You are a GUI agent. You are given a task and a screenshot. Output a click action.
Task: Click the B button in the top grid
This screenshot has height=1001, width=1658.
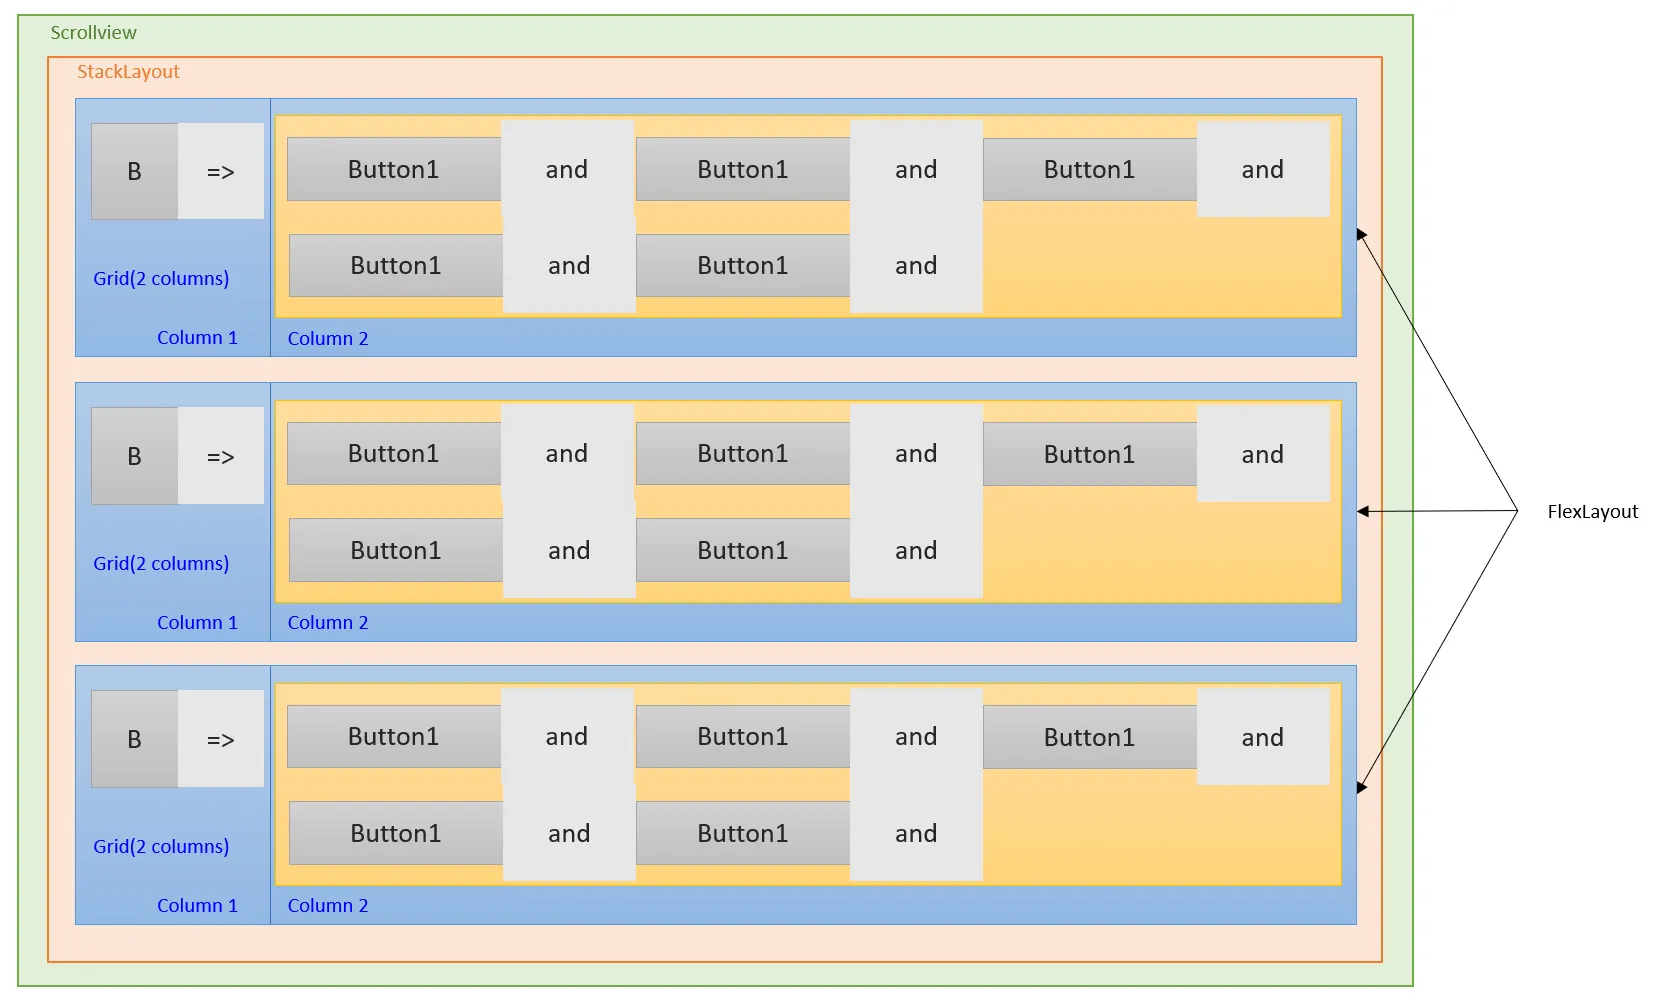135,171
